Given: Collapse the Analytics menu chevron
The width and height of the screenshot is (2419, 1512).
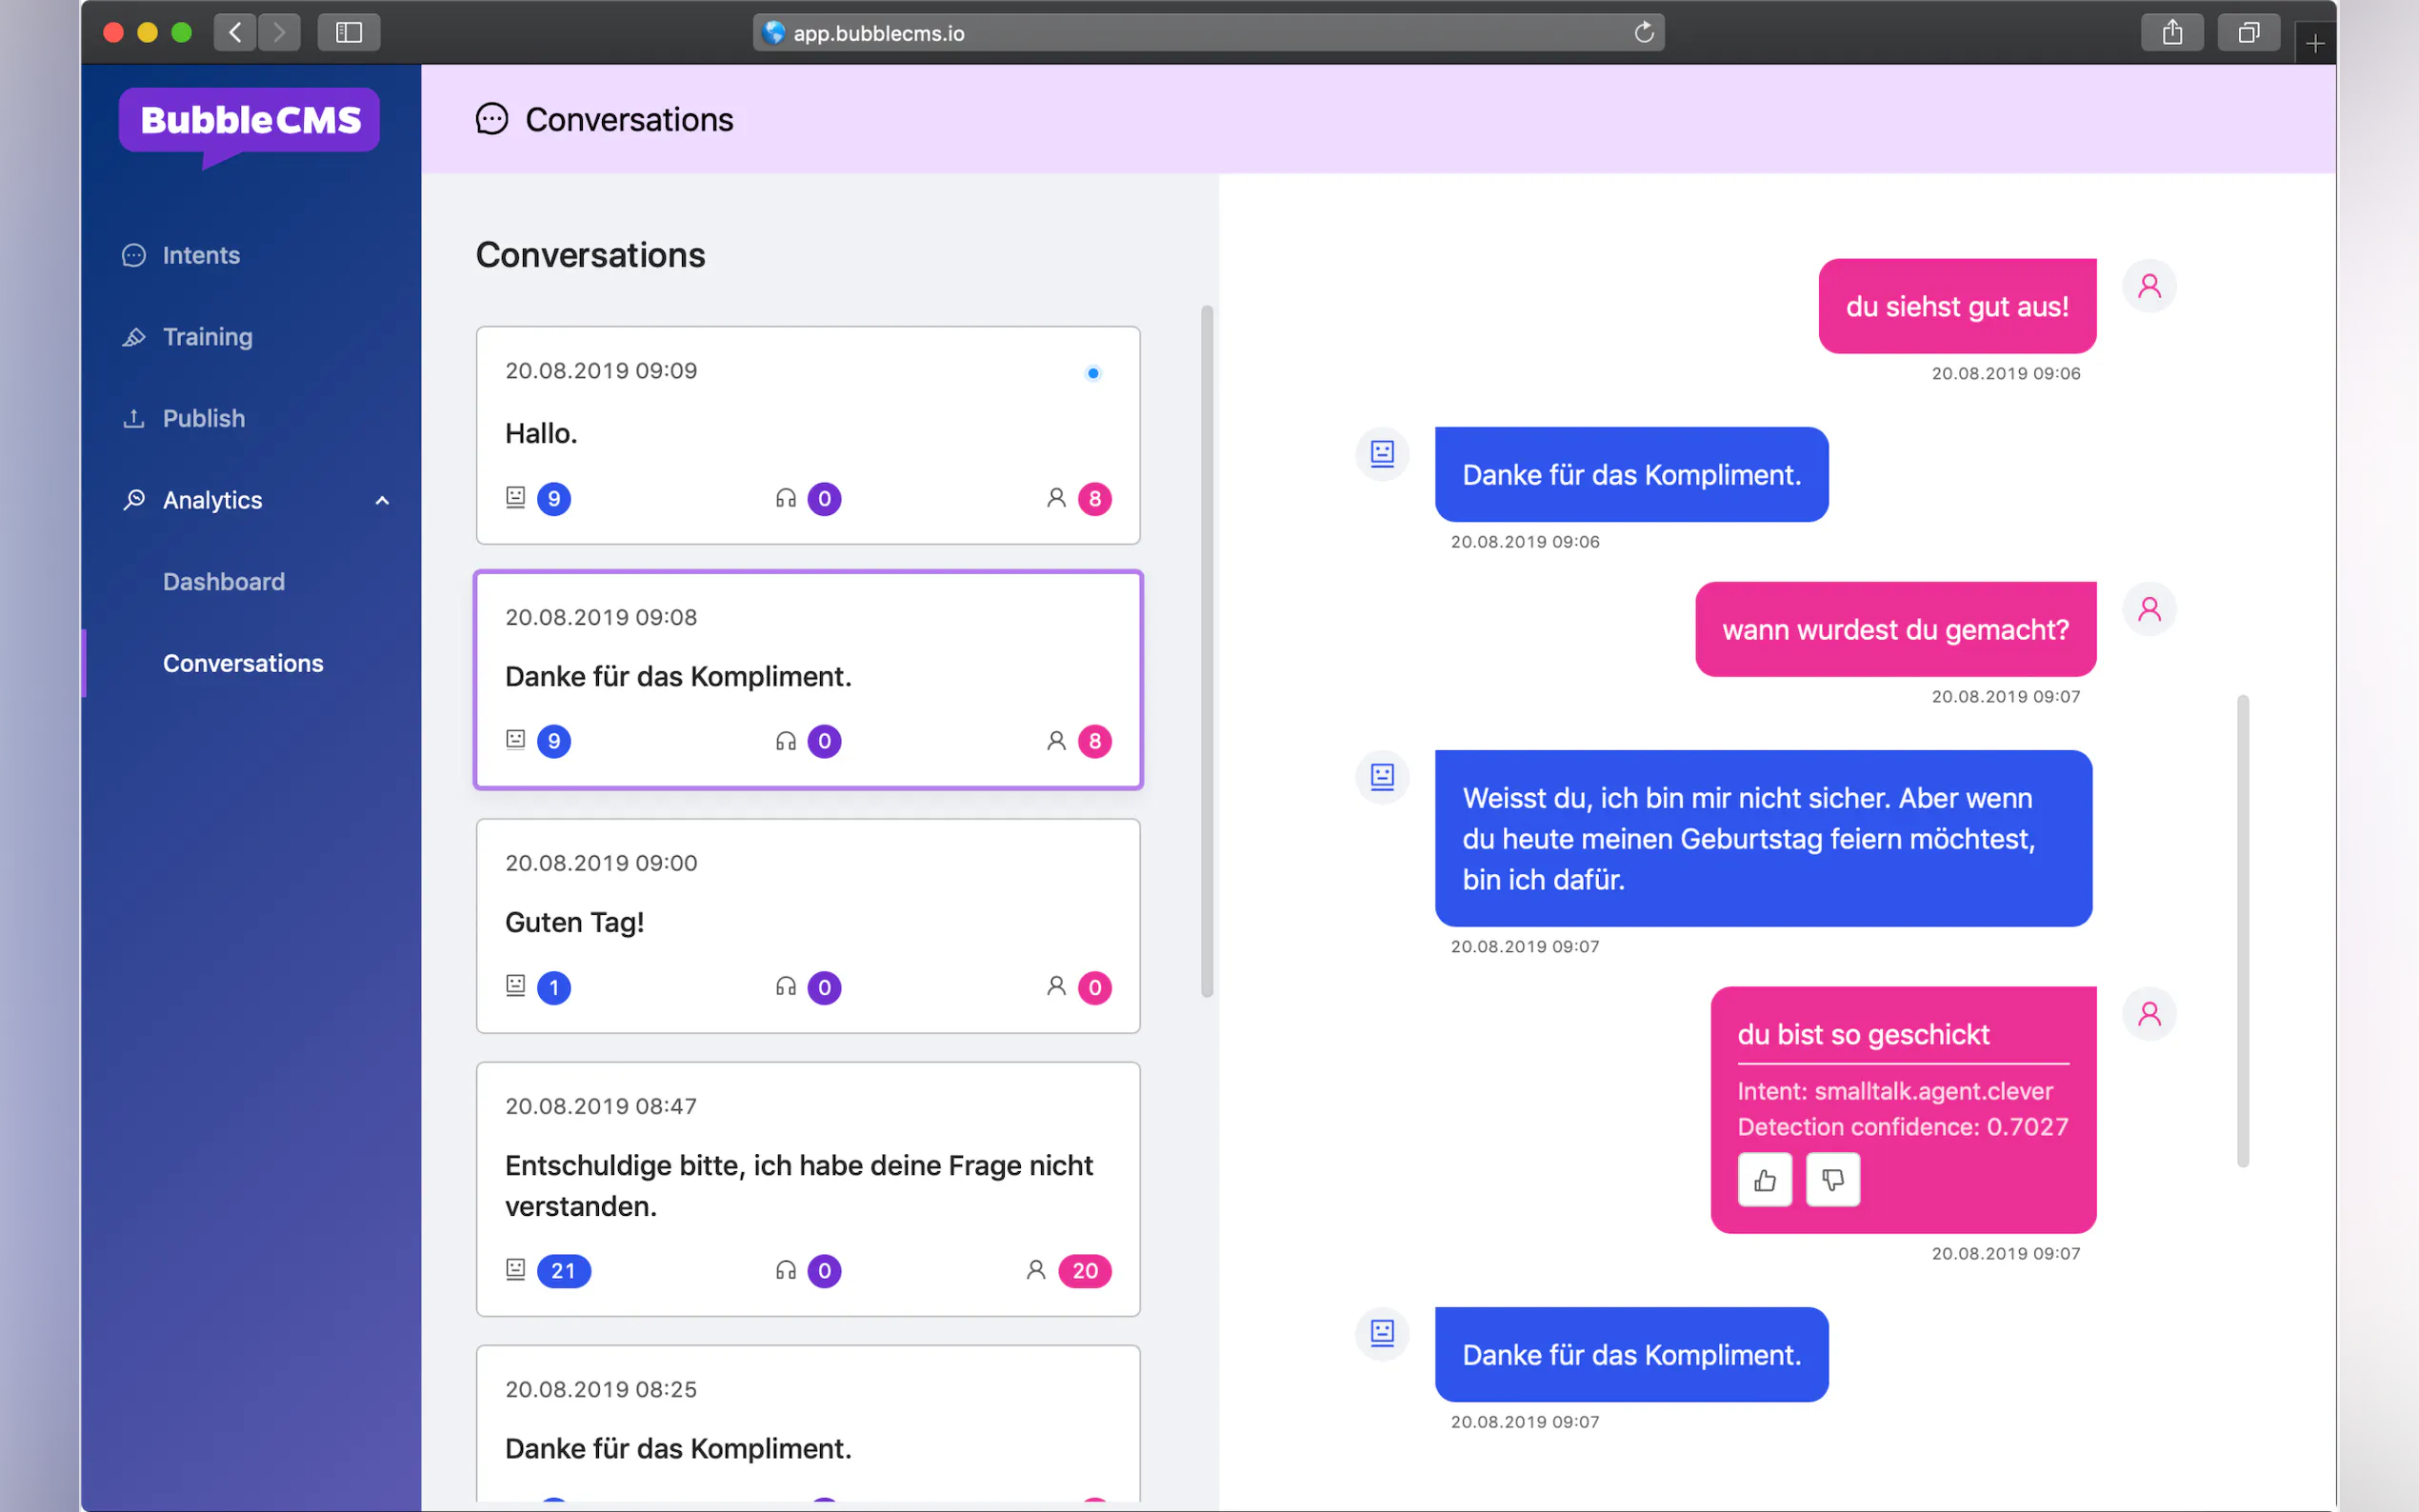Looking at the screenshot, I should click(x=382, y=500).
